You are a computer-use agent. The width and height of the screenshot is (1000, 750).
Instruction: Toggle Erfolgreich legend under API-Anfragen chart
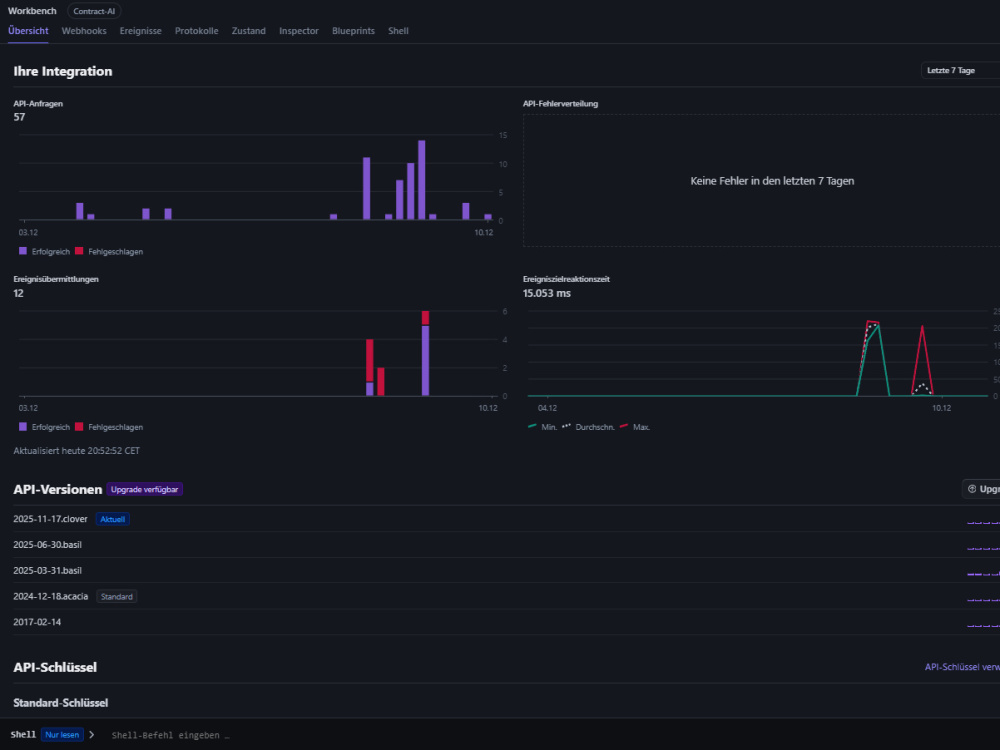(45, 251)
